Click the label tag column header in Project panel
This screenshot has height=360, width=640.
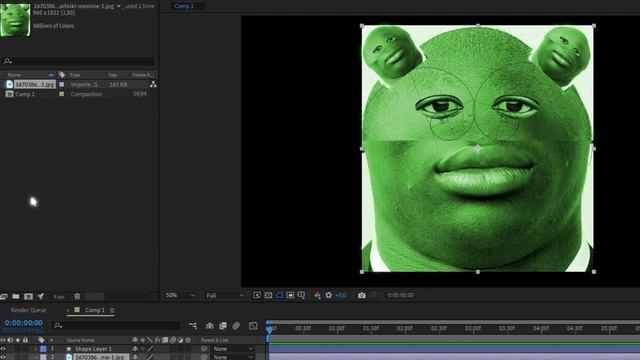pos(62,75)
